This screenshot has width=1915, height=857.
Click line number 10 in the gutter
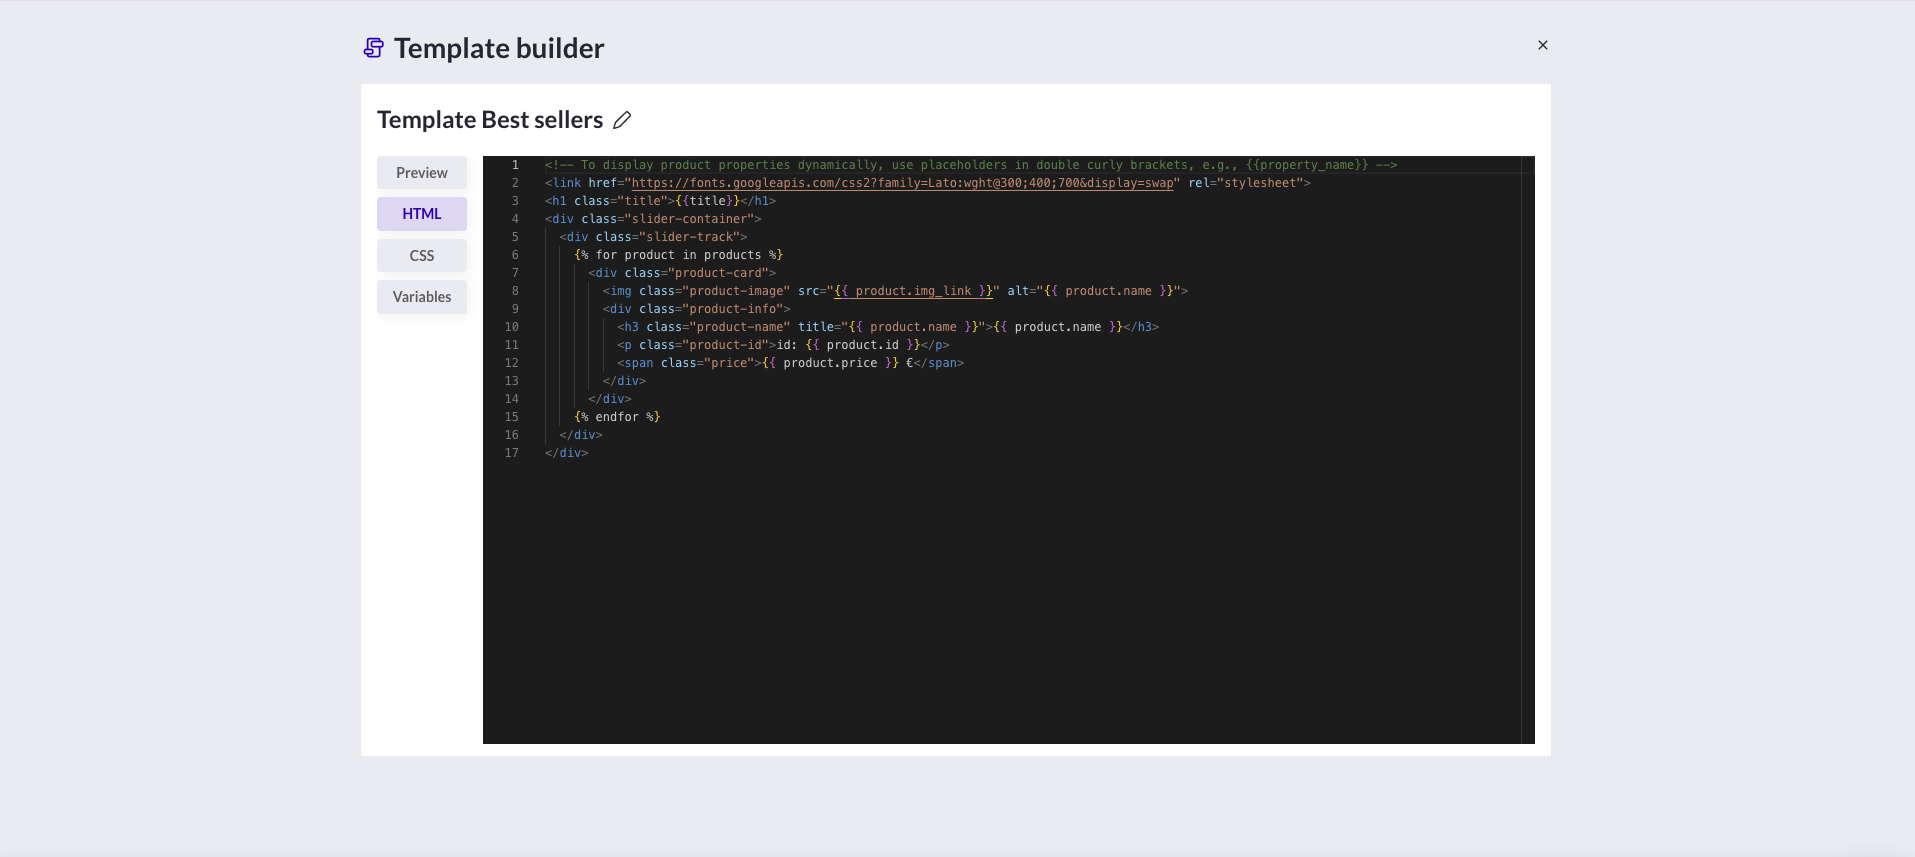tap(512, 327)
